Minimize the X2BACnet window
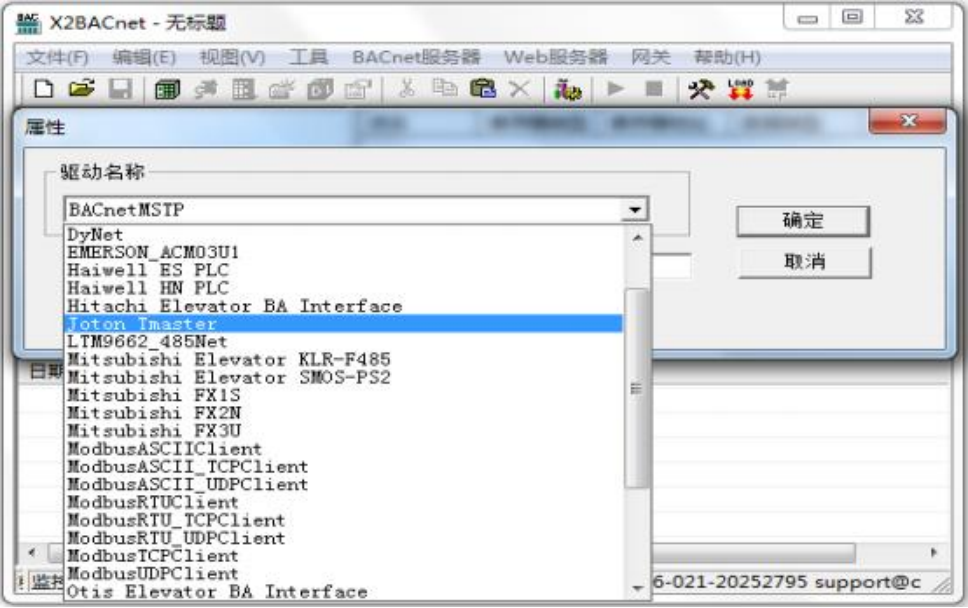The width and height of the screenshot is (968, 608). pyautogui.click(x=807, y=18)
